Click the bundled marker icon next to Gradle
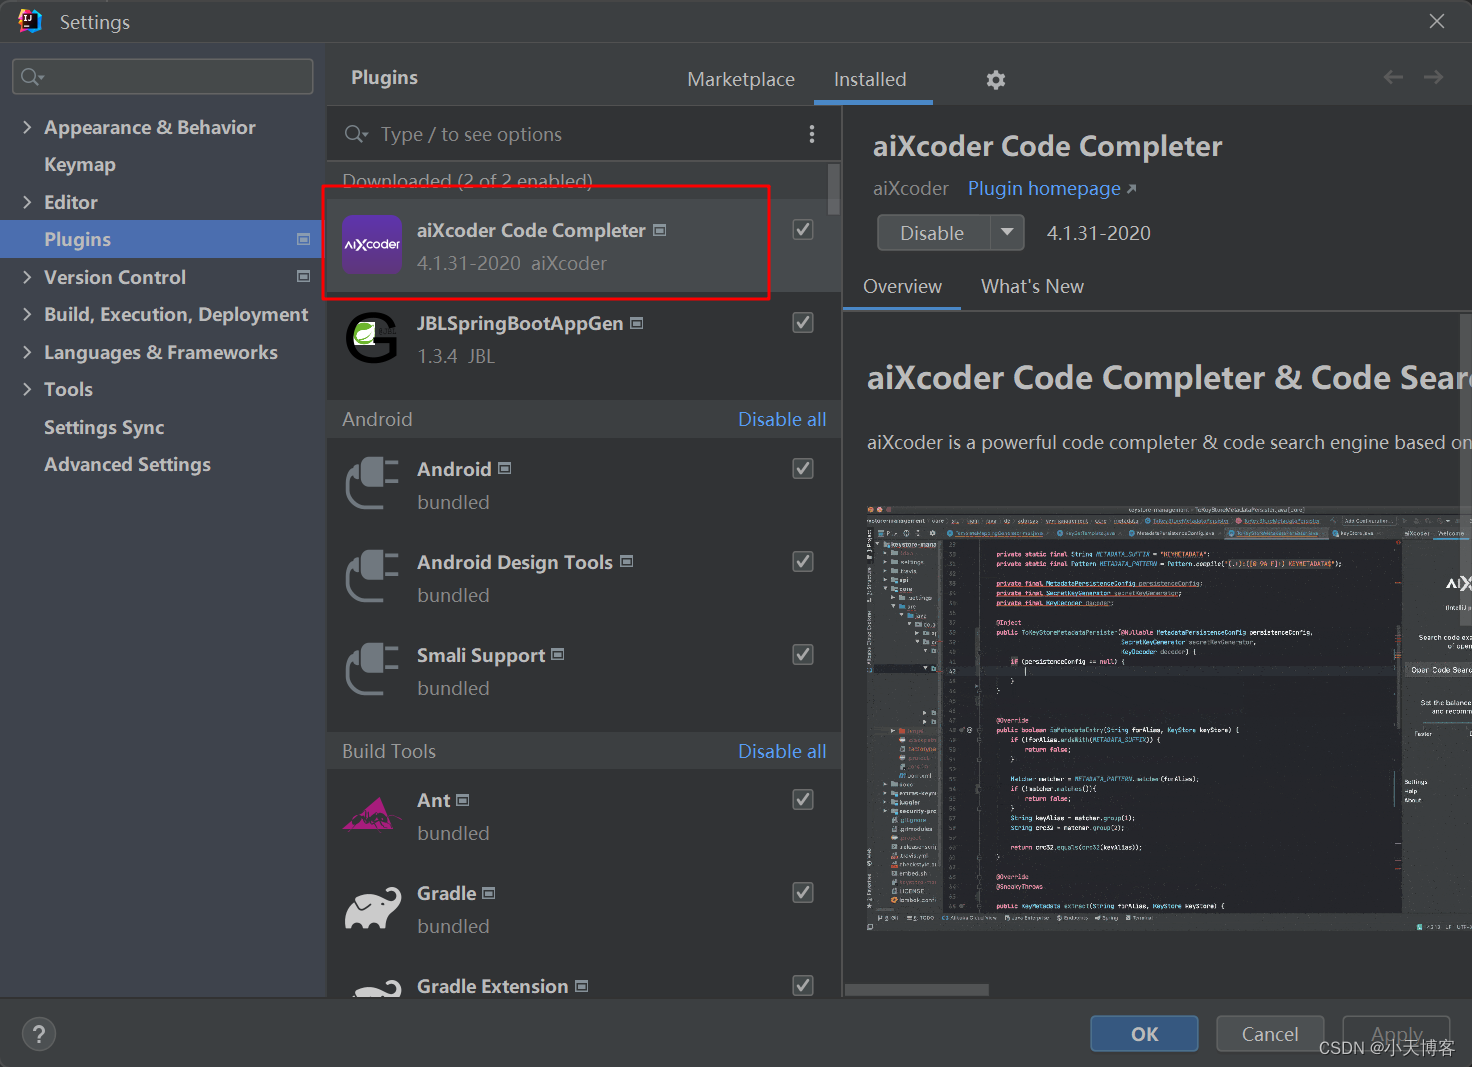 (489, 893)
